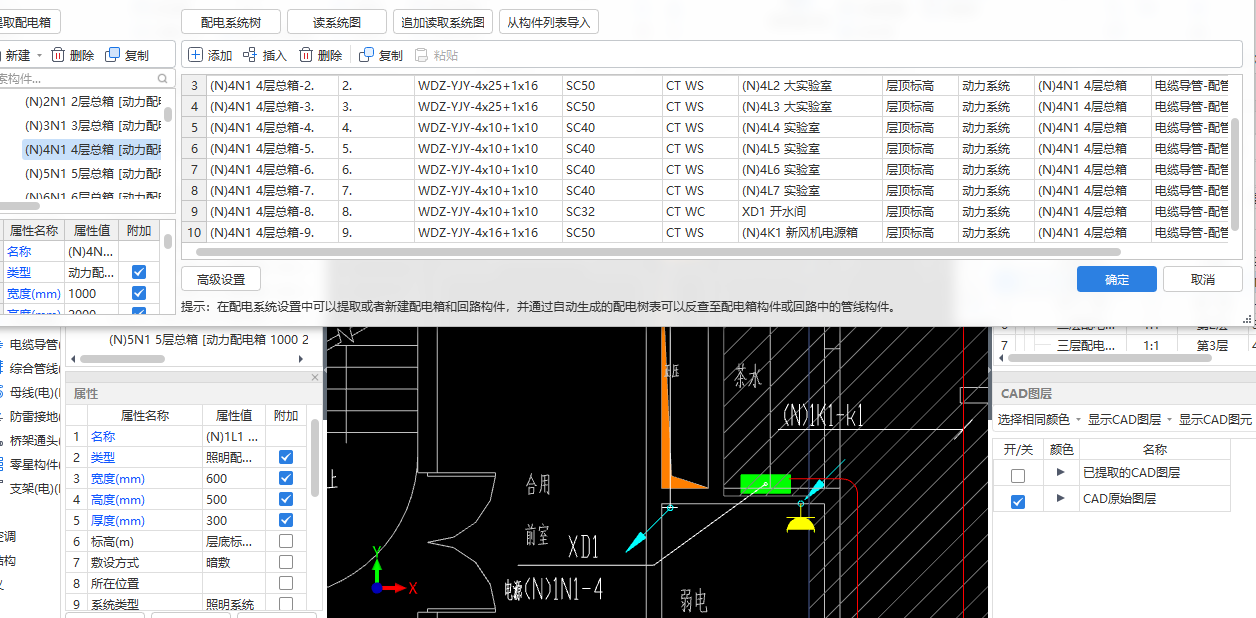This screenshot has width=1256, height=618.
Task: Select (N)3N1 3层总箱 tree item
Action: point(92,125)
